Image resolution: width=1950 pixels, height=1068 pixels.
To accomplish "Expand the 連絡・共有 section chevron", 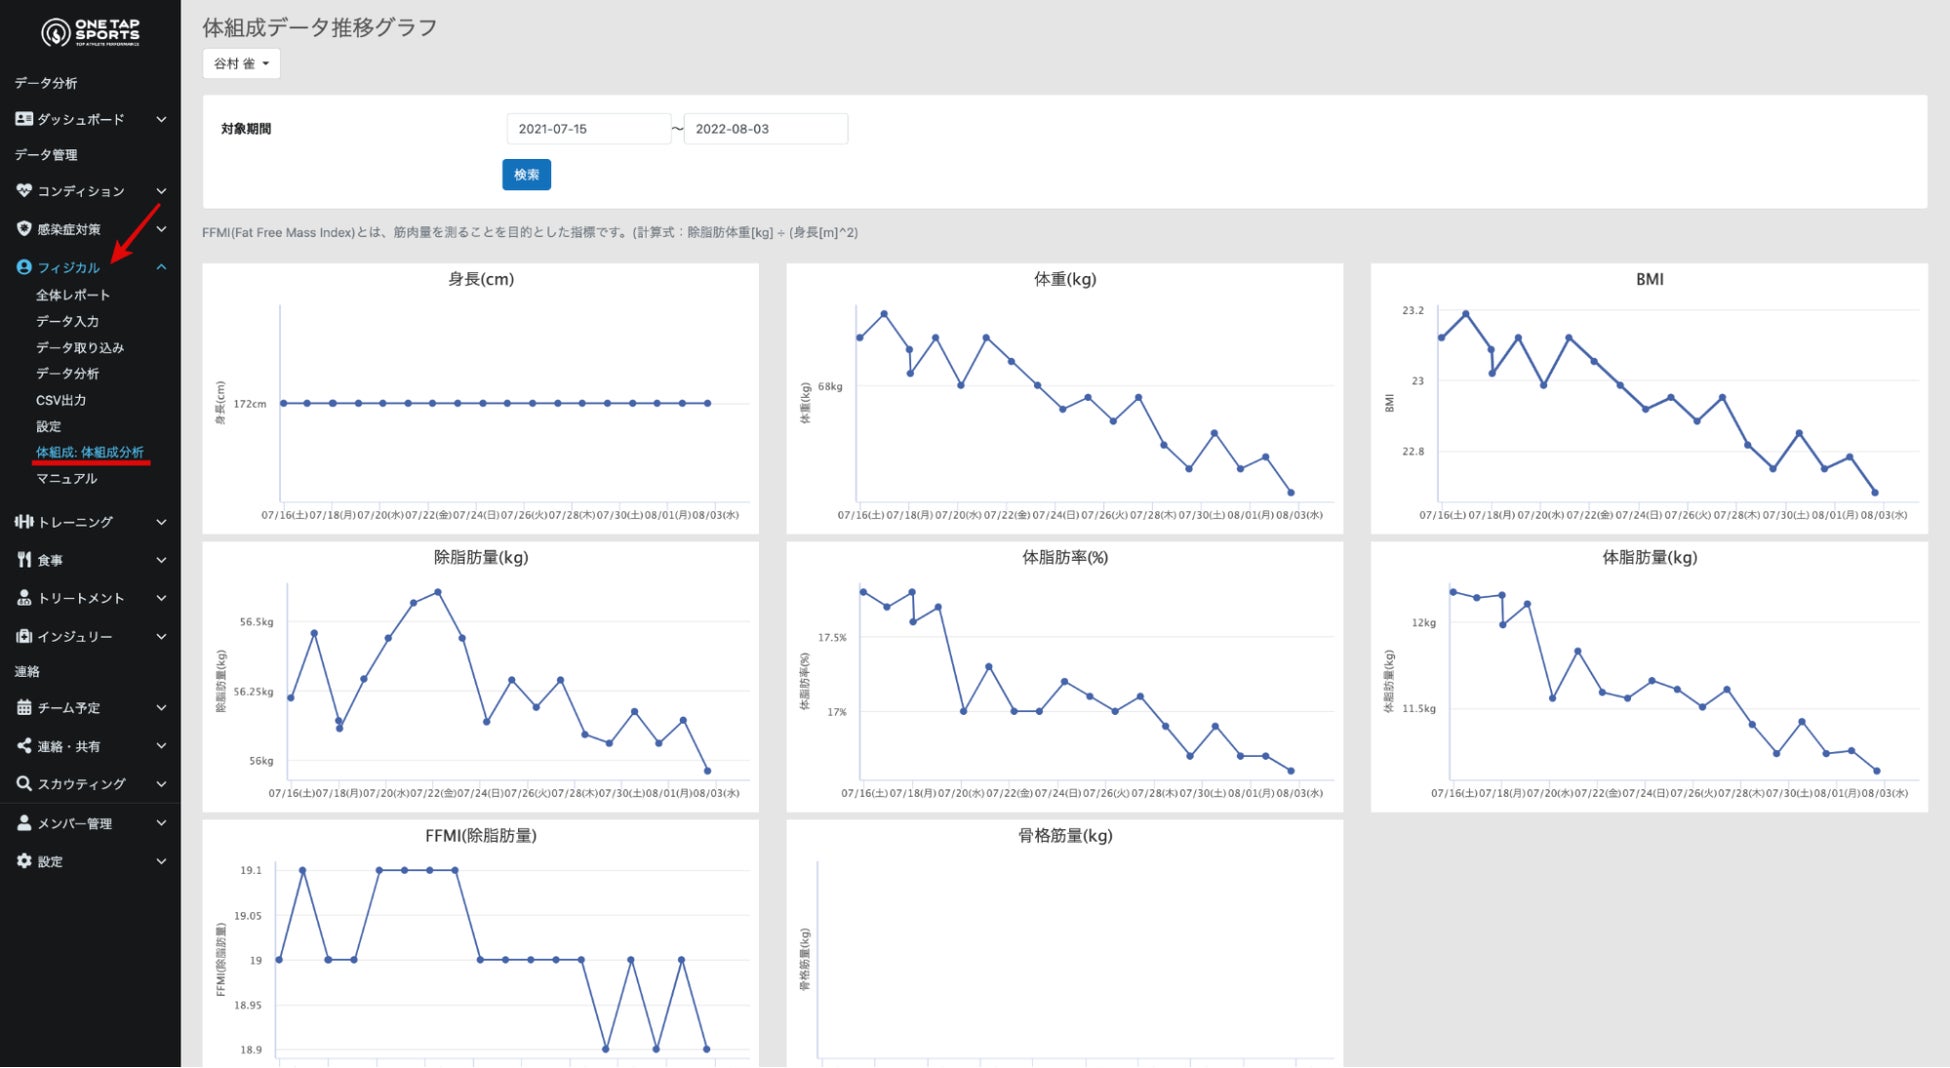I will pyautogui.click(x=161, y=746).
